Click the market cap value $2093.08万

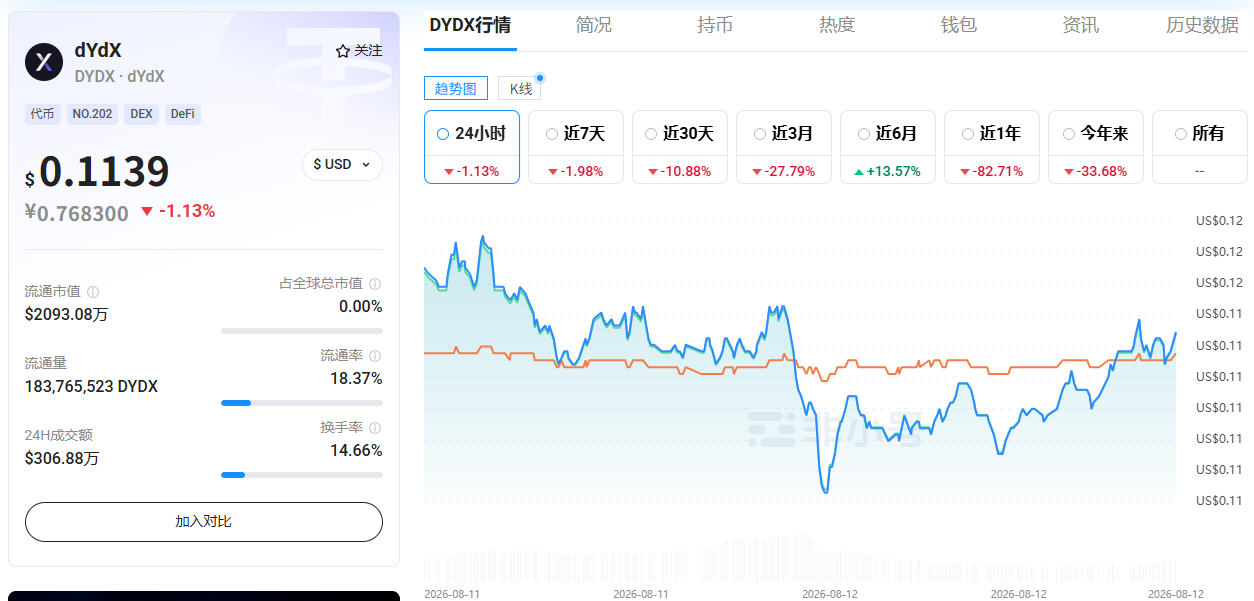pyautogui.click(x=67, y=314)
